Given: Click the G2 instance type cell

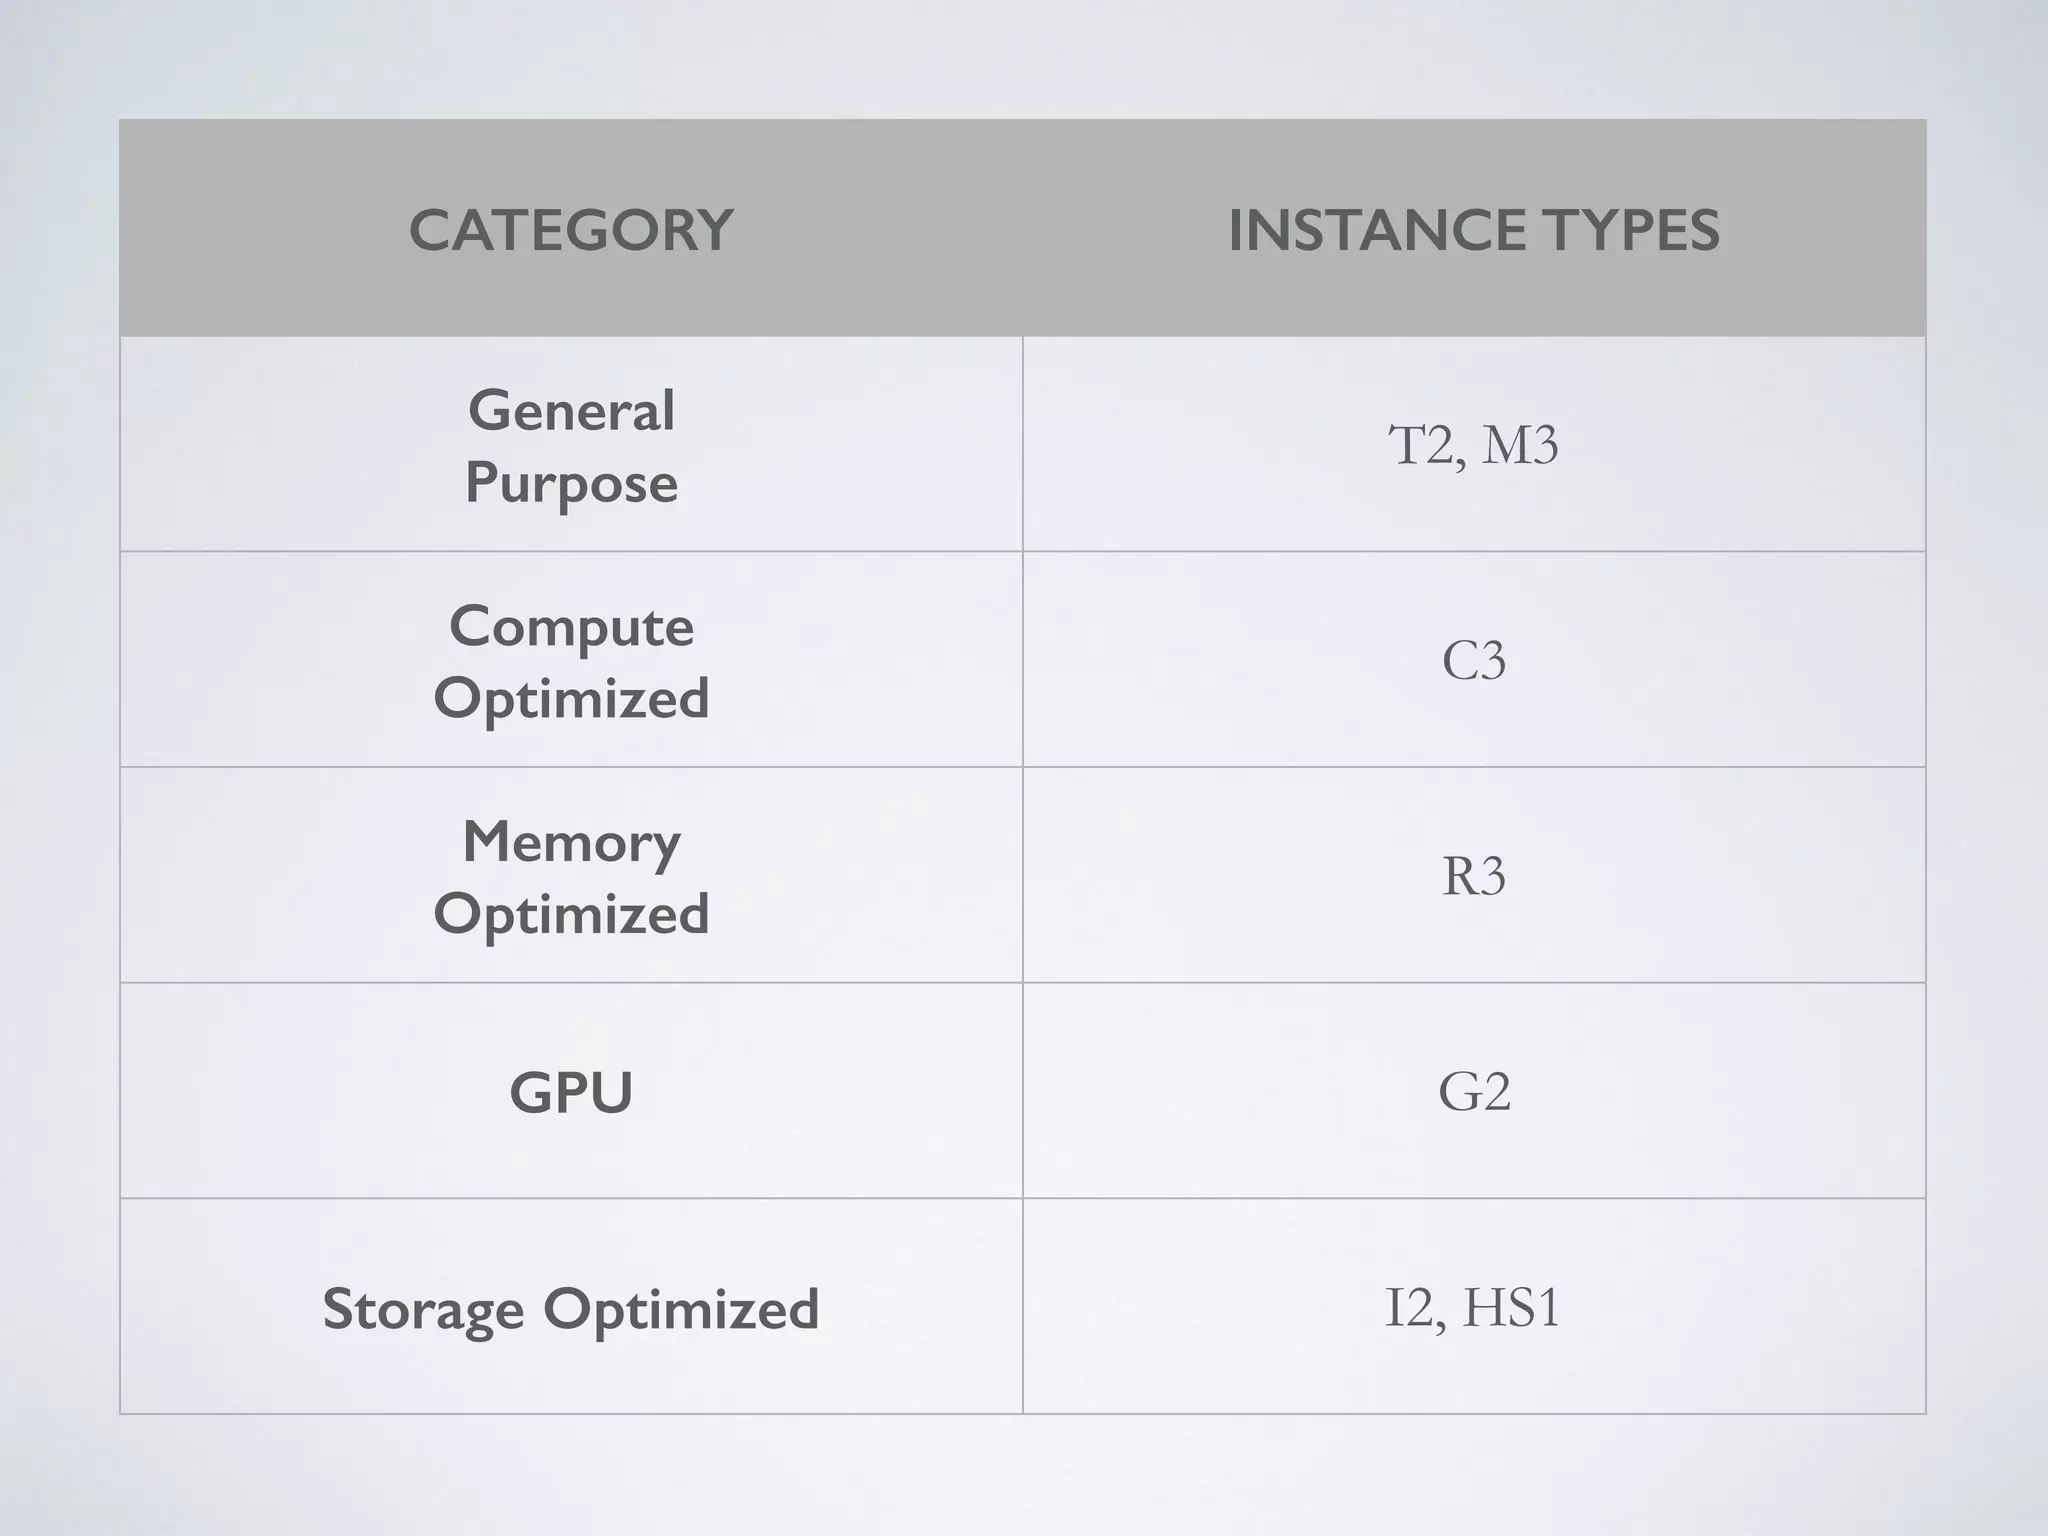Looking at the screenshot, I should click(x=1473, y=1091).
